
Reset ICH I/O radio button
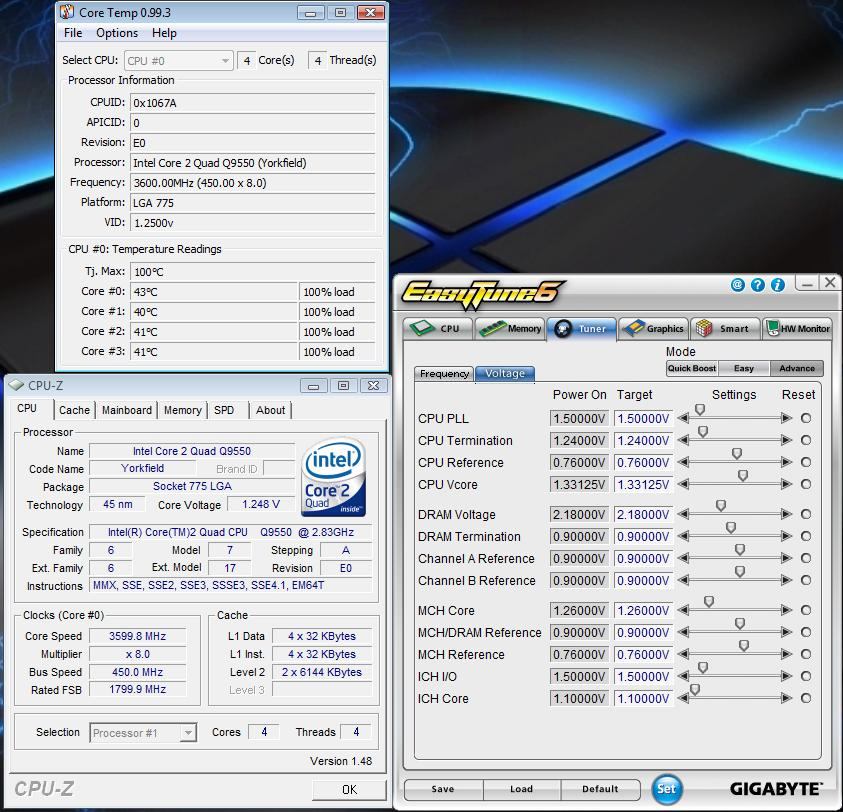coord(806,676)
